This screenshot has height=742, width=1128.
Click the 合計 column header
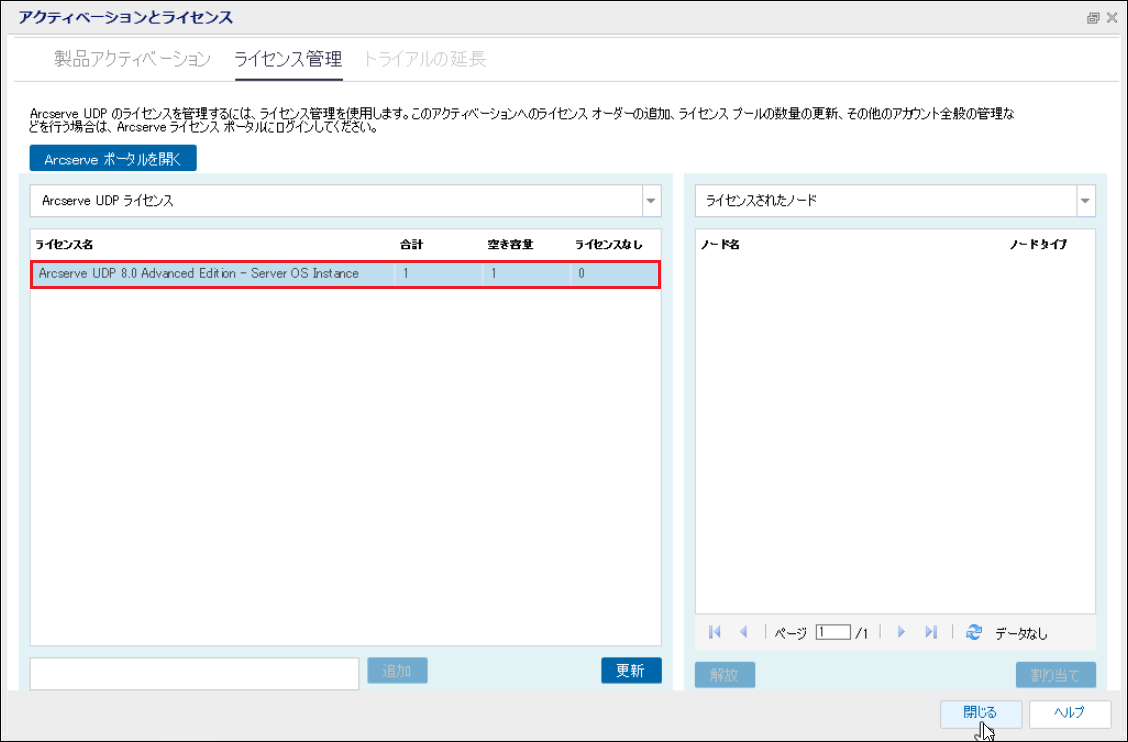[411, 245]
